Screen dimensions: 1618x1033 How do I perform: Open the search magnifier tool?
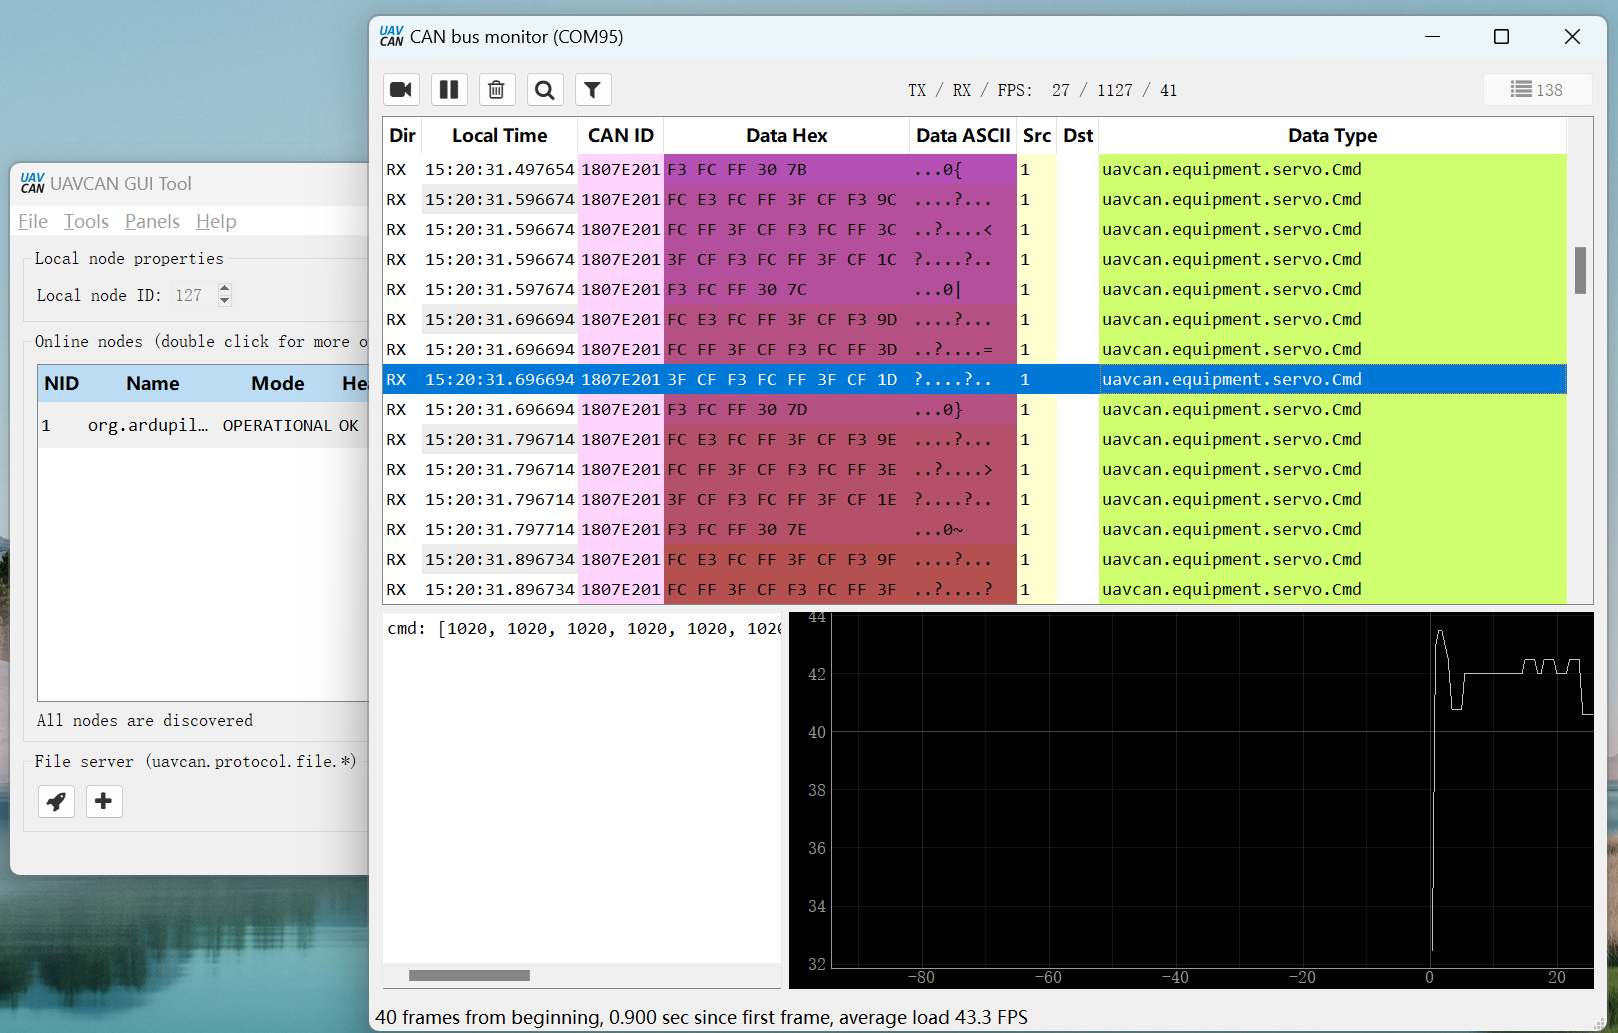[x=544, y=90]
